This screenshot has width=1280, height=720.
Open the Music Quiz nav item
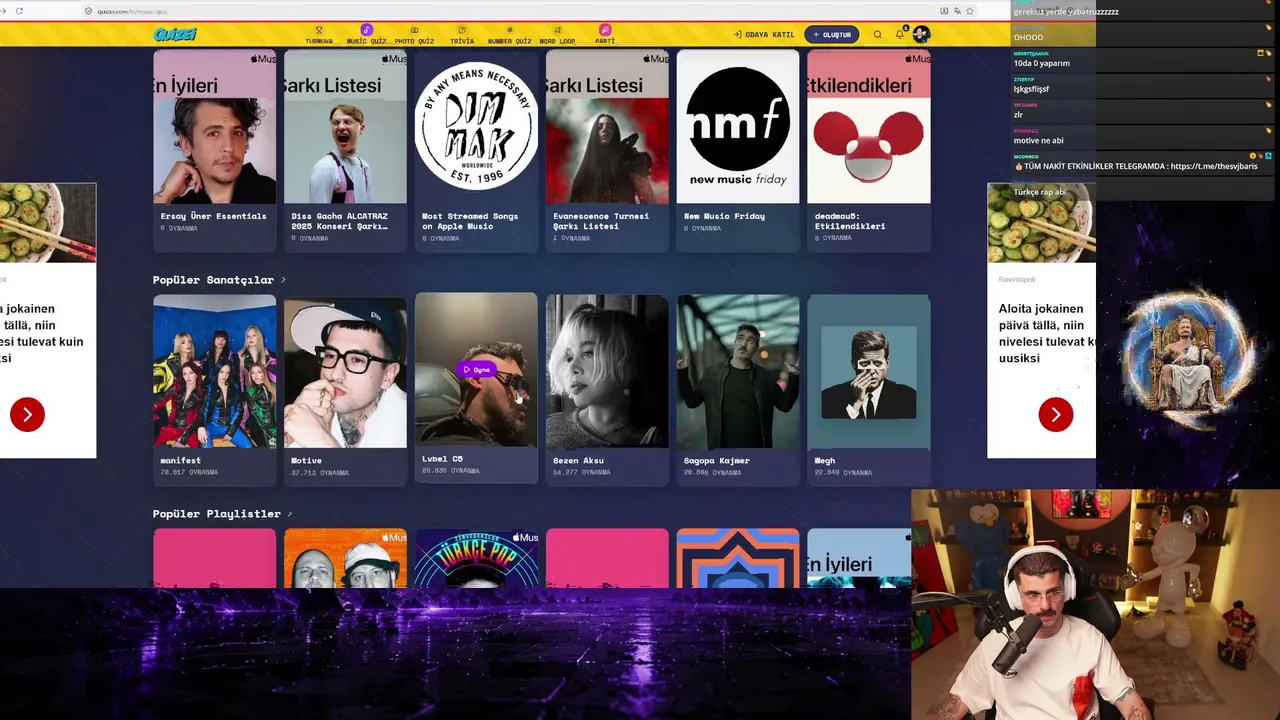pyautogui.click(x=366, y=35)
